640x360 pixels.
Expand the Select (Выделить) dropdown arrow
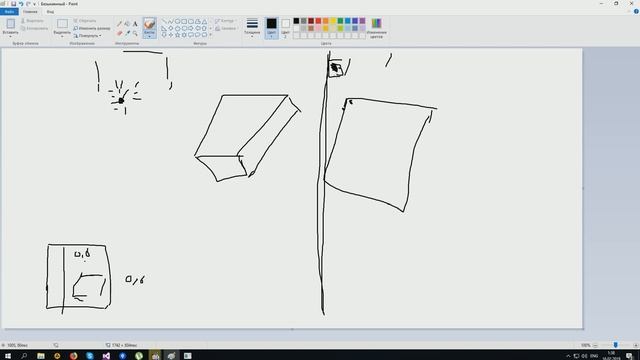tap(62, 36)
